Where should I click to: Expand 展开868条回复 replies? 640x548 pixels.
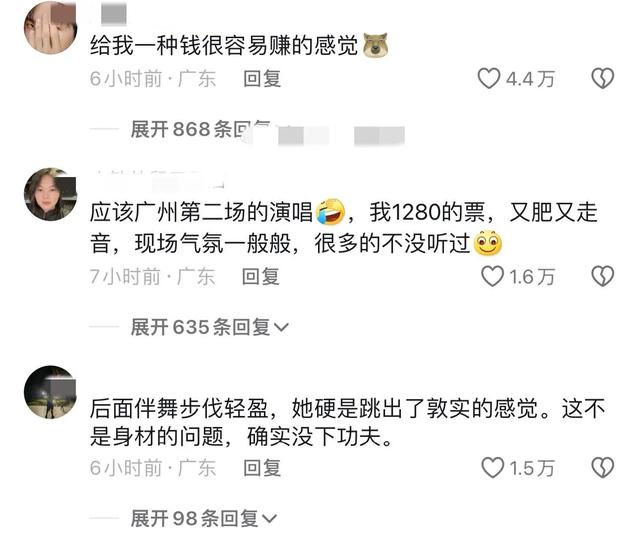pyautogui.click(x=200, y=129)
